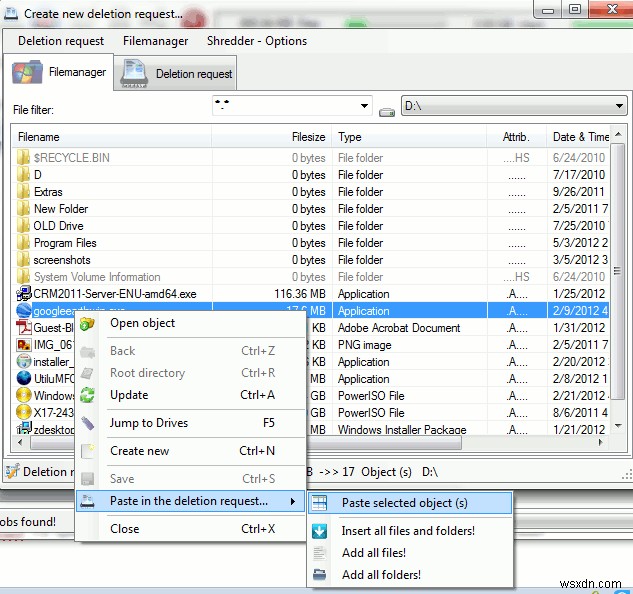633x594 pixels.
Task: Select the folder named D
Action: (x=310, y=175)
